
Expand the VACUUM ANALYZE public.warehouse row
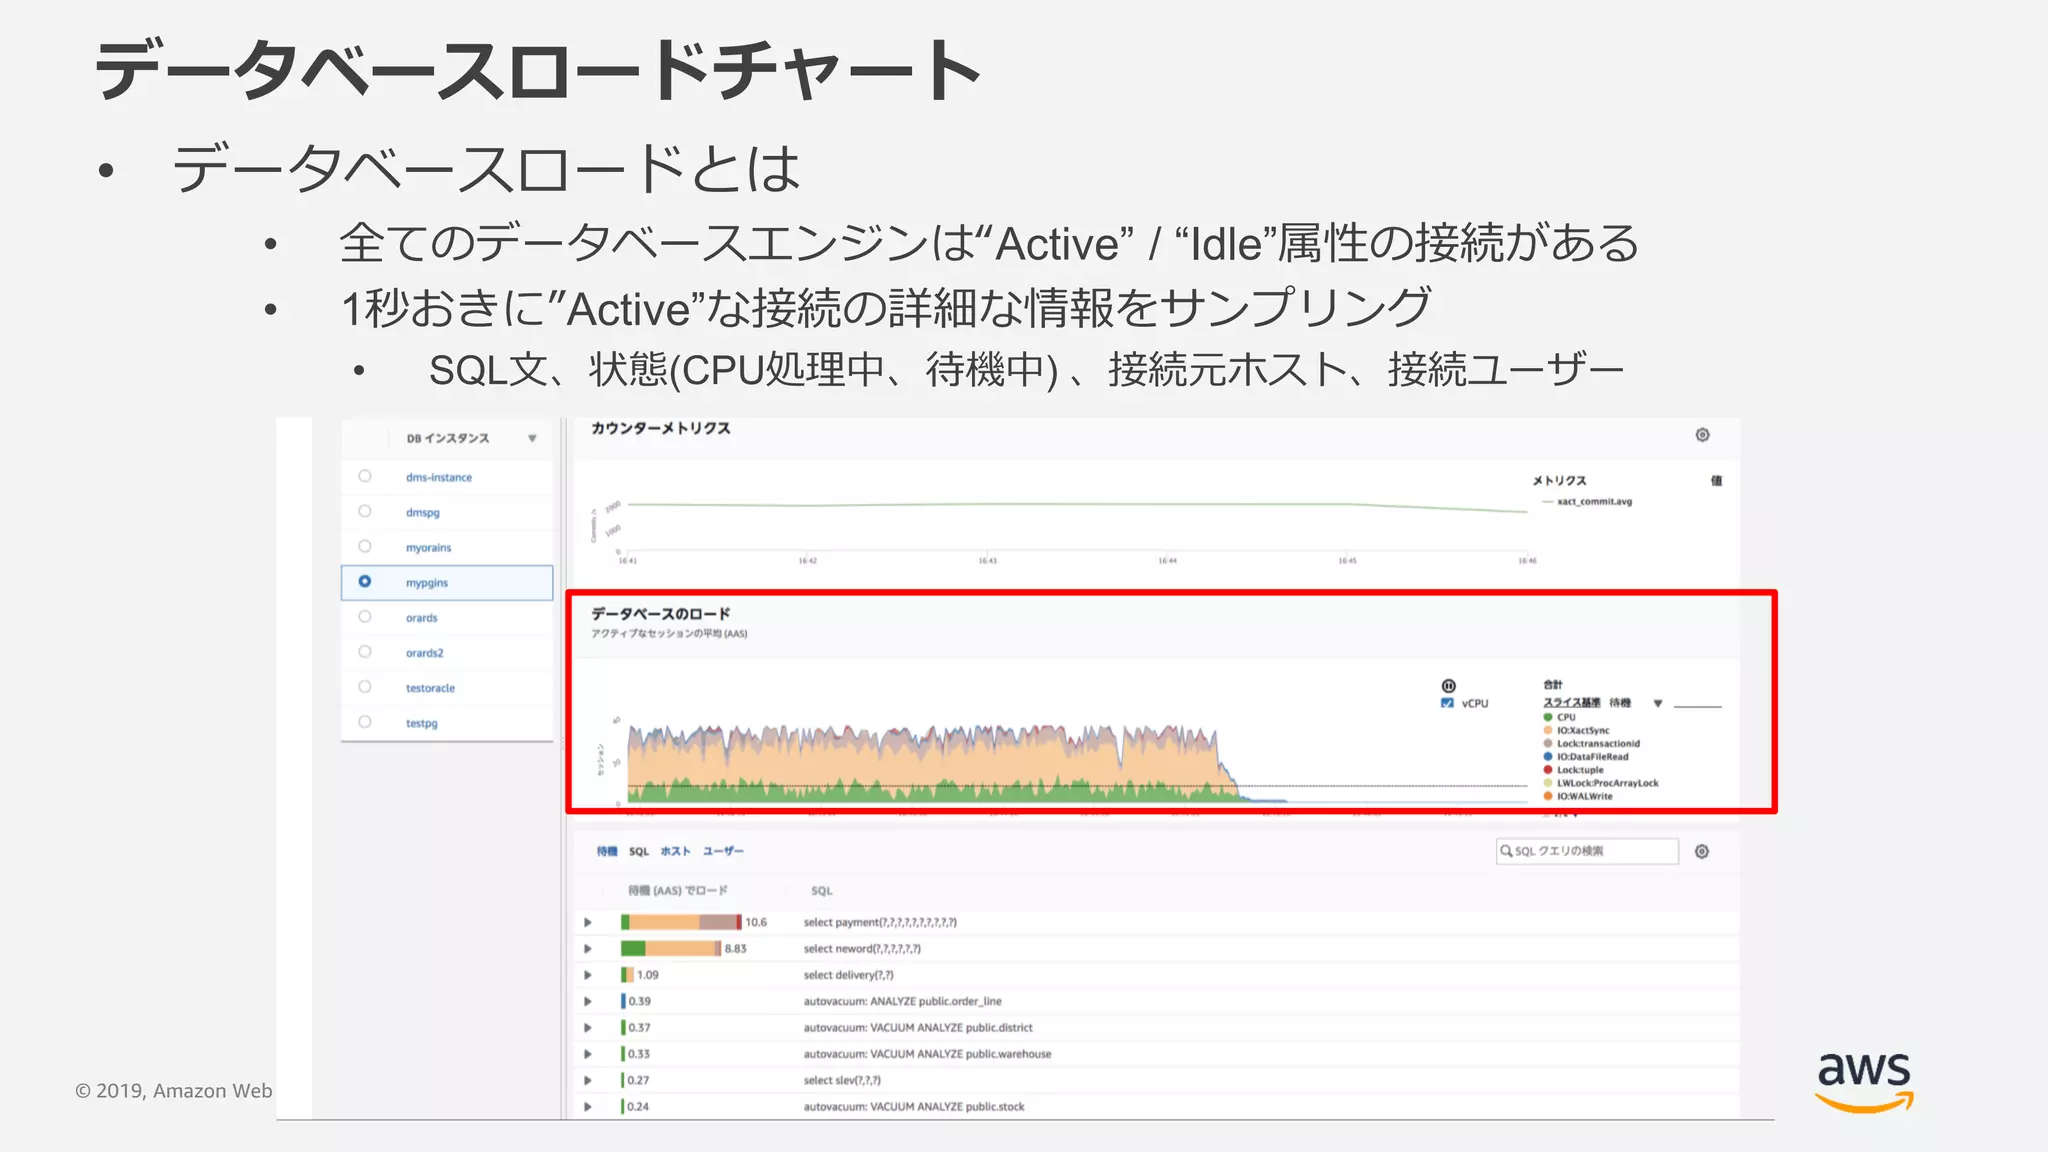click(588, 1054)
